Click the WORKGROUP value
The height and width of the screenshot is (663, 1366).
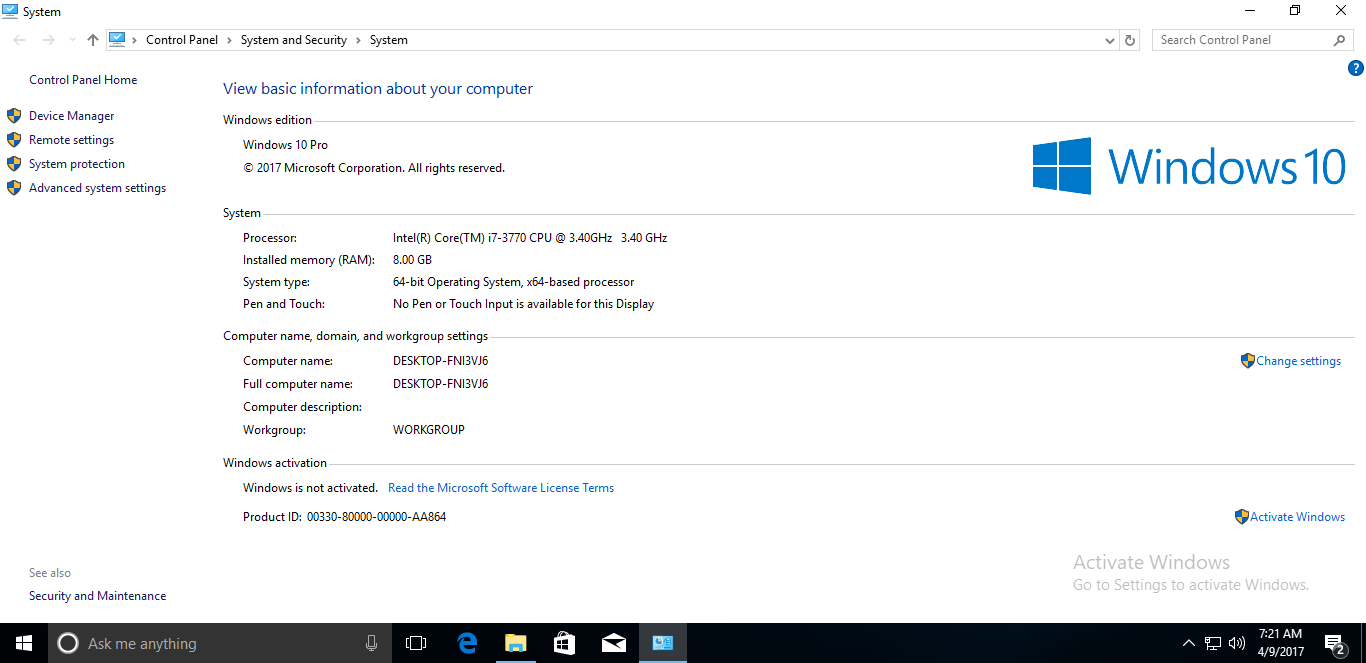tap(429, 430)
